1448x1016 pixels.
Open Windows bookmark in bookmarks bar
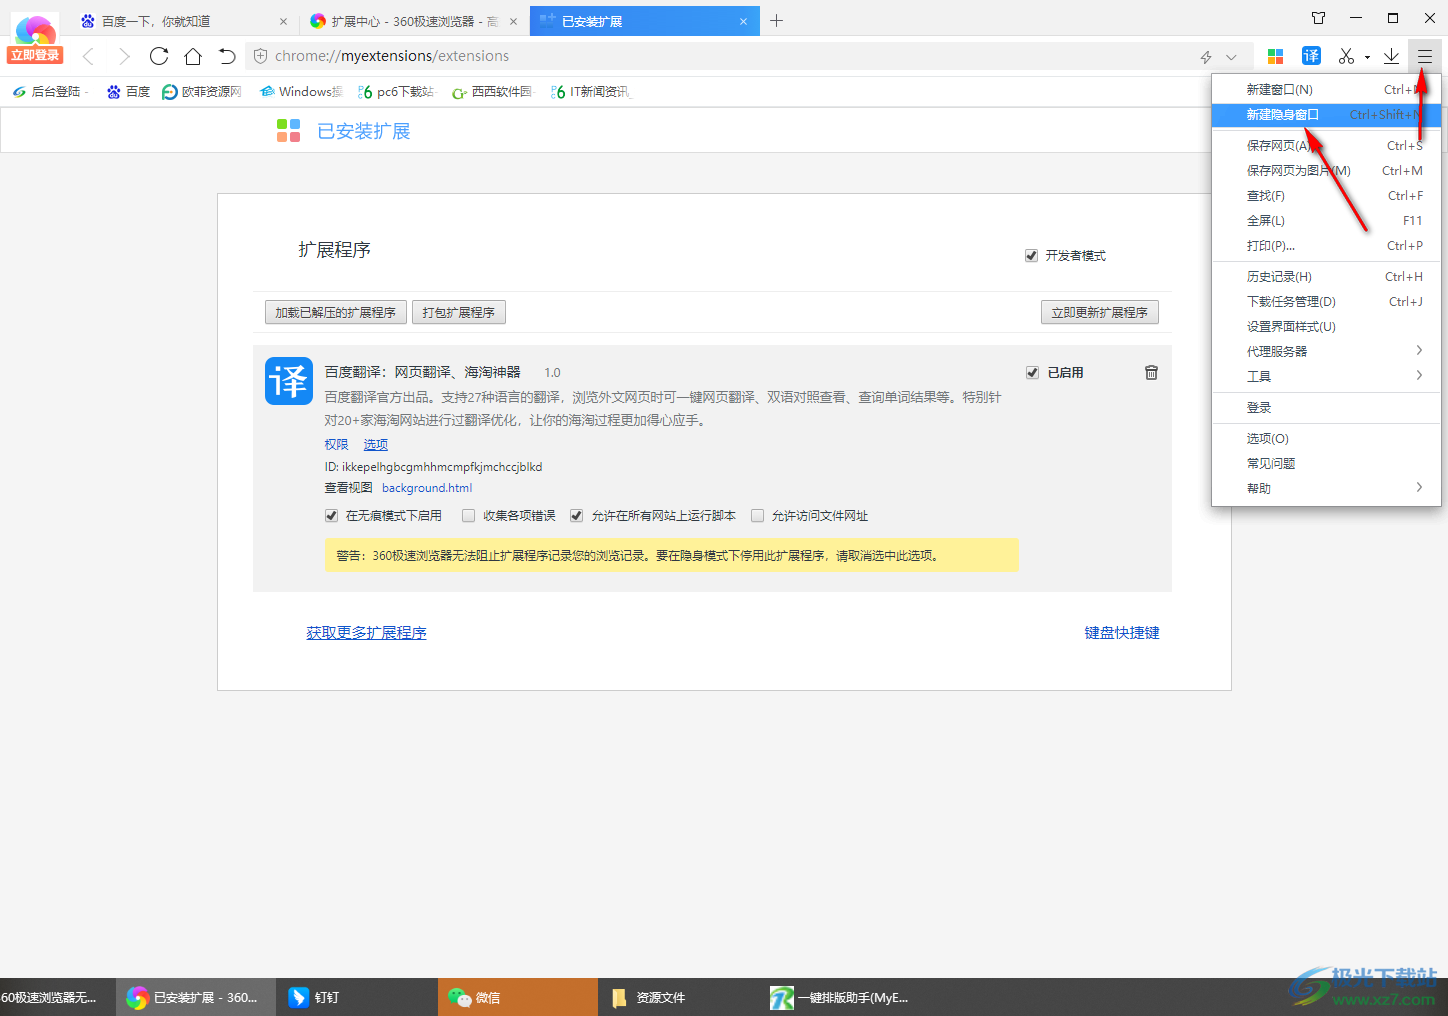pos(301,92)
